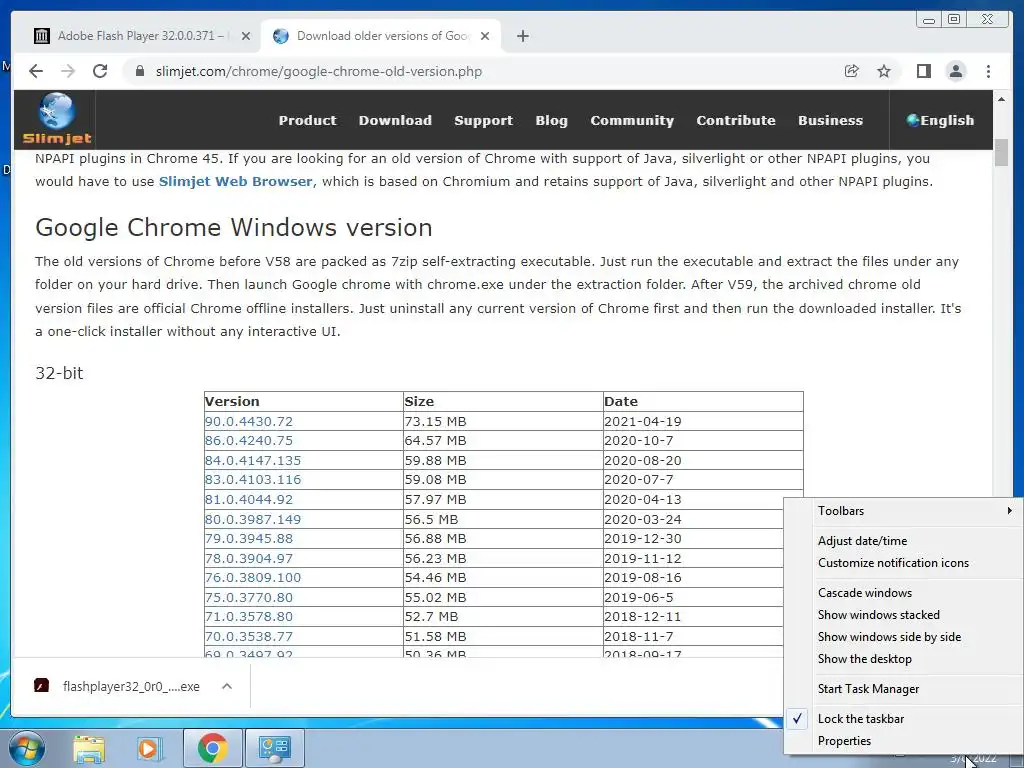Download Chrome version 75.0.3770.80
The image size is (1024, 768).
point(249,598)
